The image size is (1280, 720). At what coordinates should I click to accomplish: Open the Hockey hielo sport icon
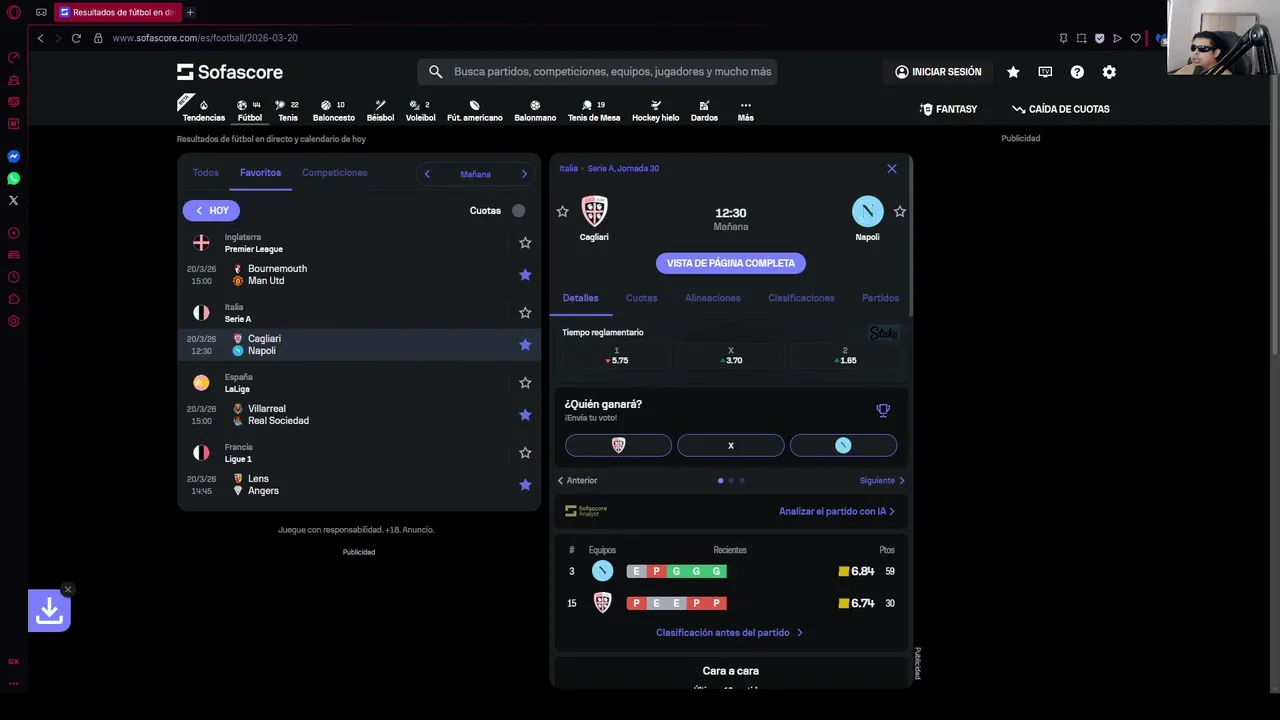pos(655,110)
